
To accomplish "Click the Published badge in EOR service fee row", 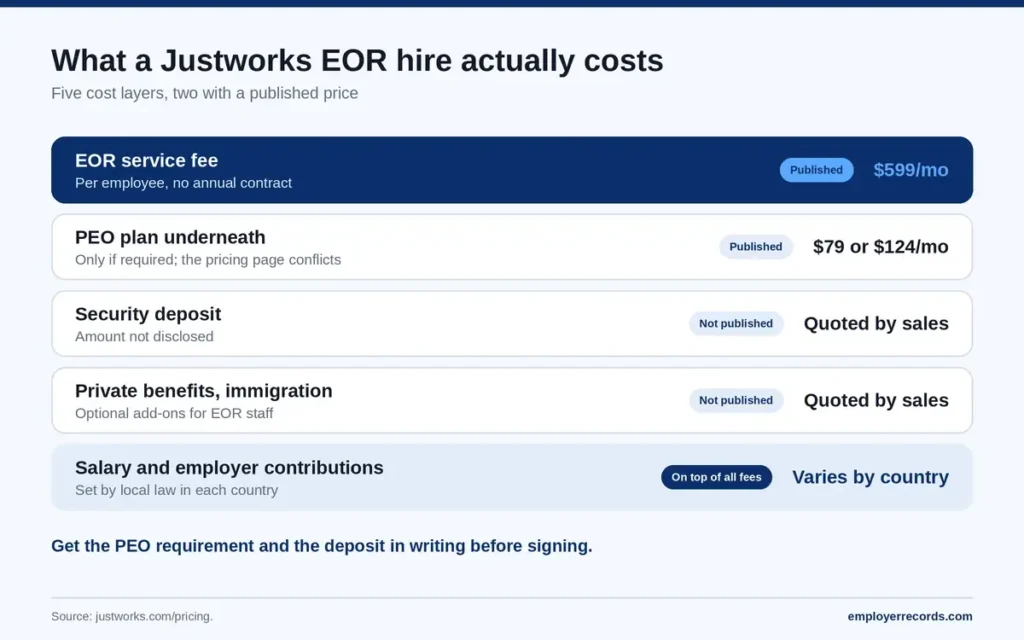I will pyautogui.click(x=816, y=170).
